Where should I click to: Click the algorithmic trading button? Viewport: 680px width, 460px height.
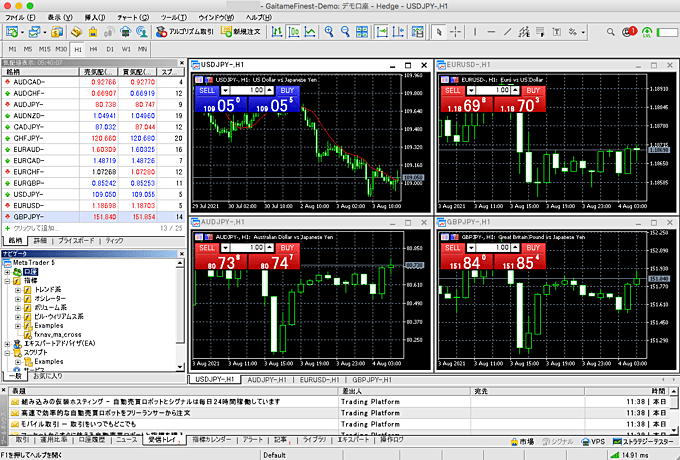[x=185, y=32]
